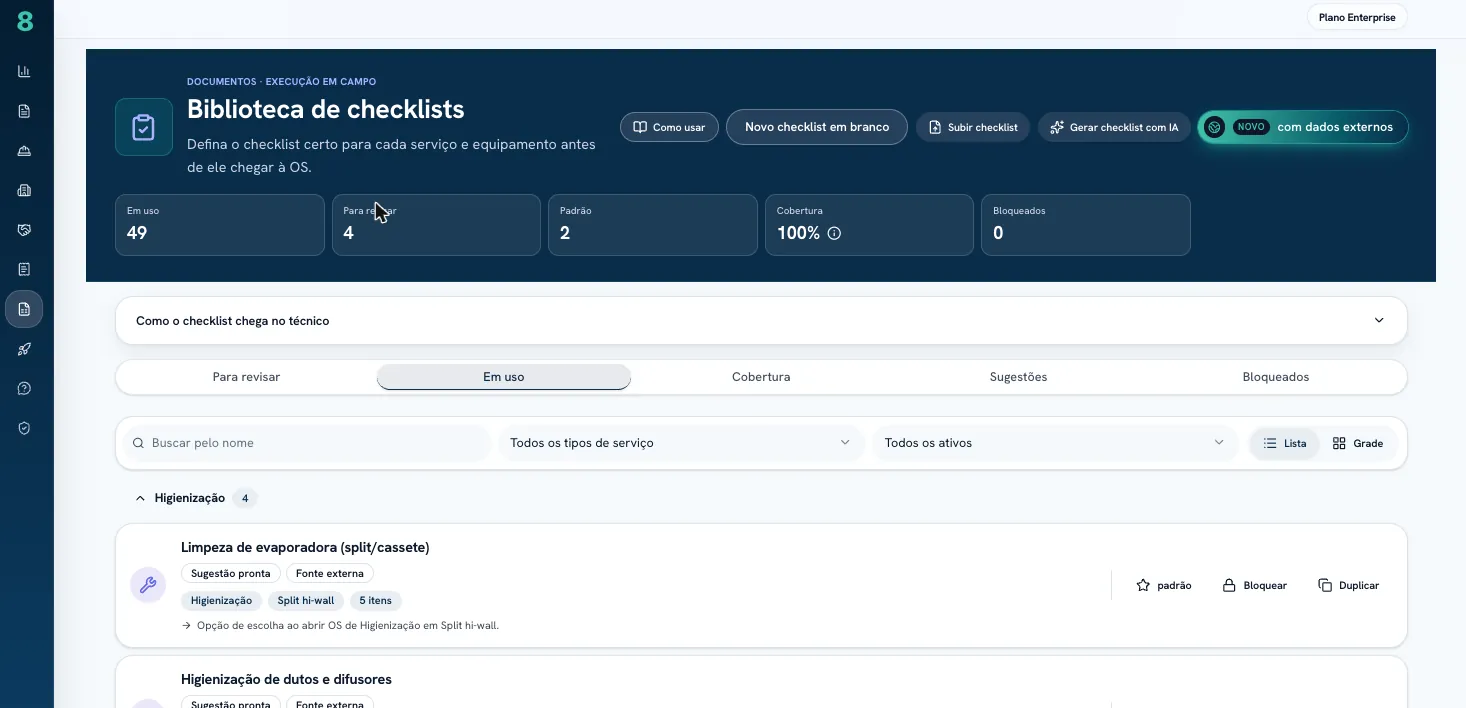The width and height of the screenshot is (1466, 708).
Task: Open the help question mark sidebar icon
Action: pyautogui.click(x=24, y=388)
